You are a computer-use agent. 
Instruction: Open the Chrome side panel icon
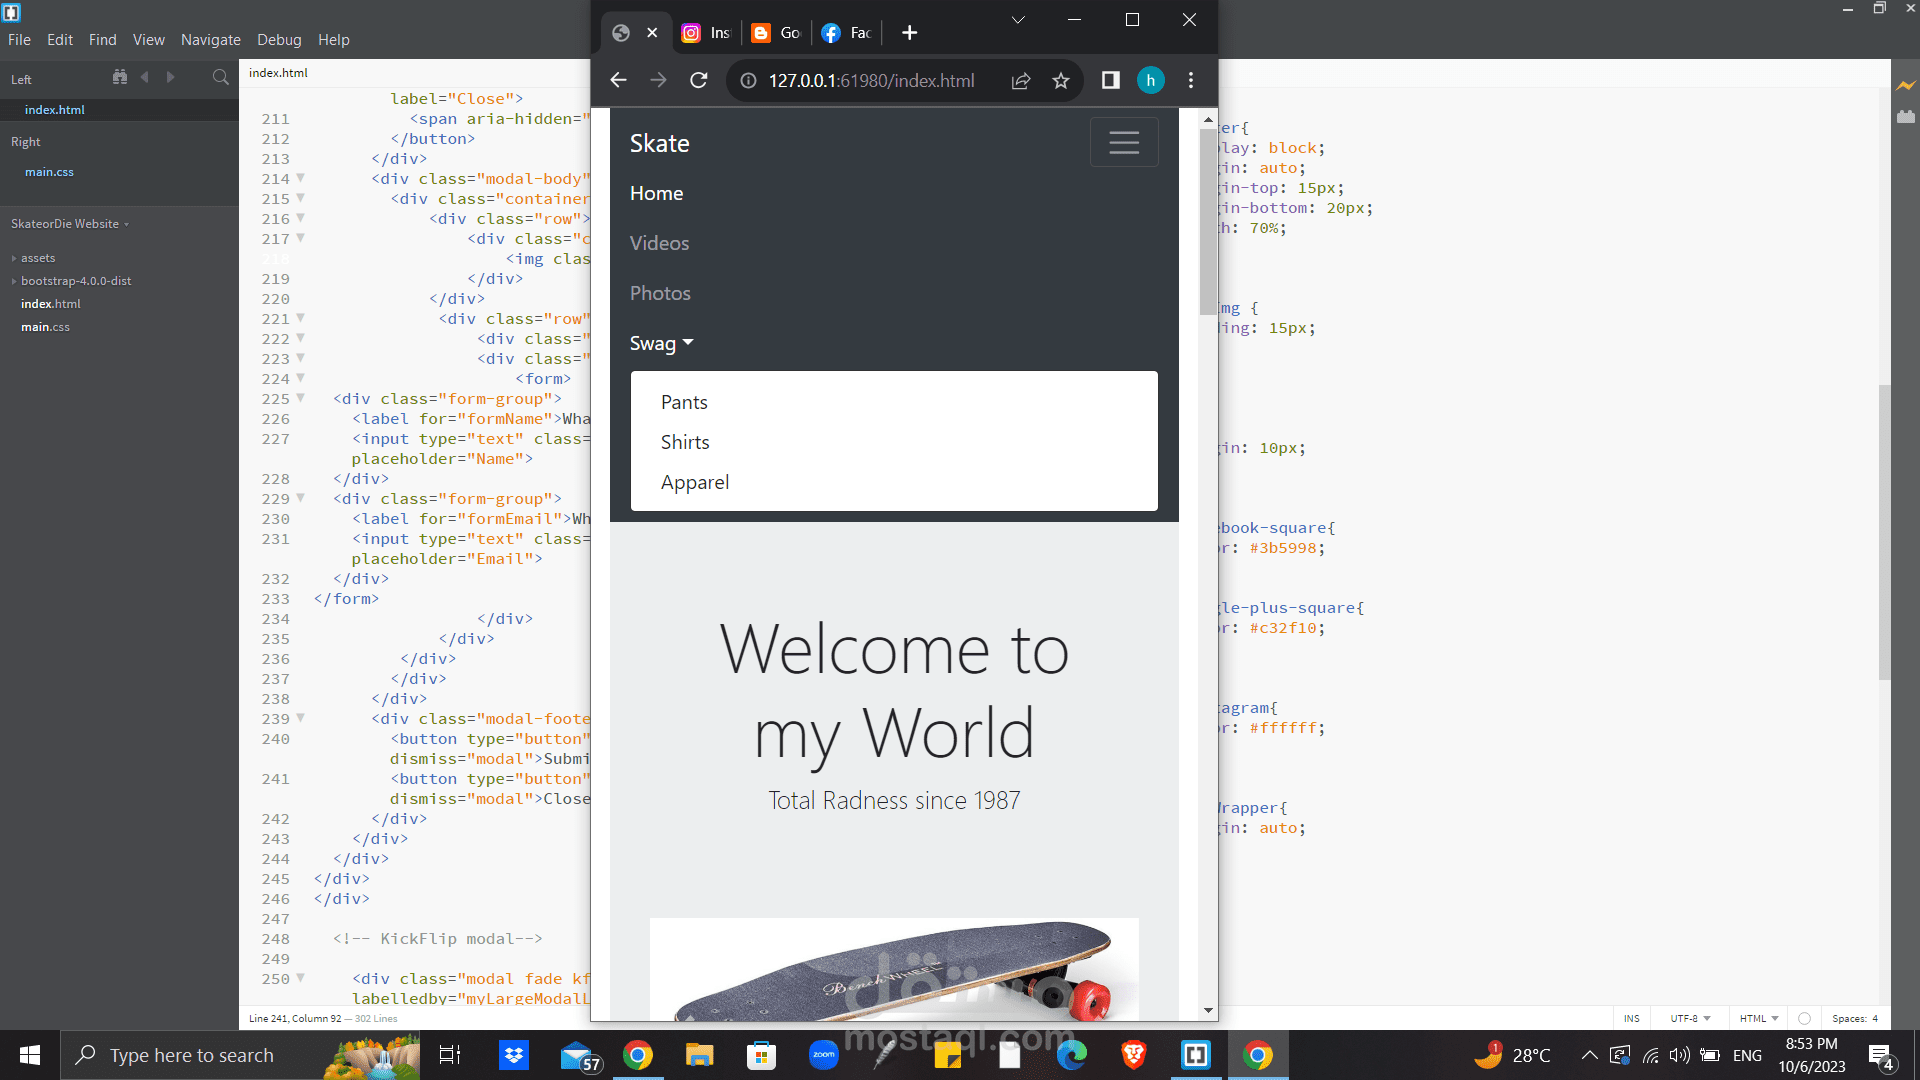click(x=1110, y=80)
